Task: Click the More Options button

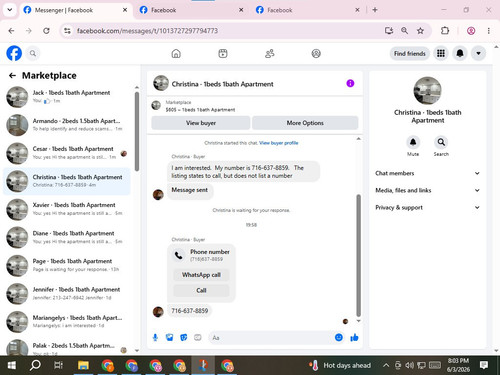Action: [x=305, y=123]
